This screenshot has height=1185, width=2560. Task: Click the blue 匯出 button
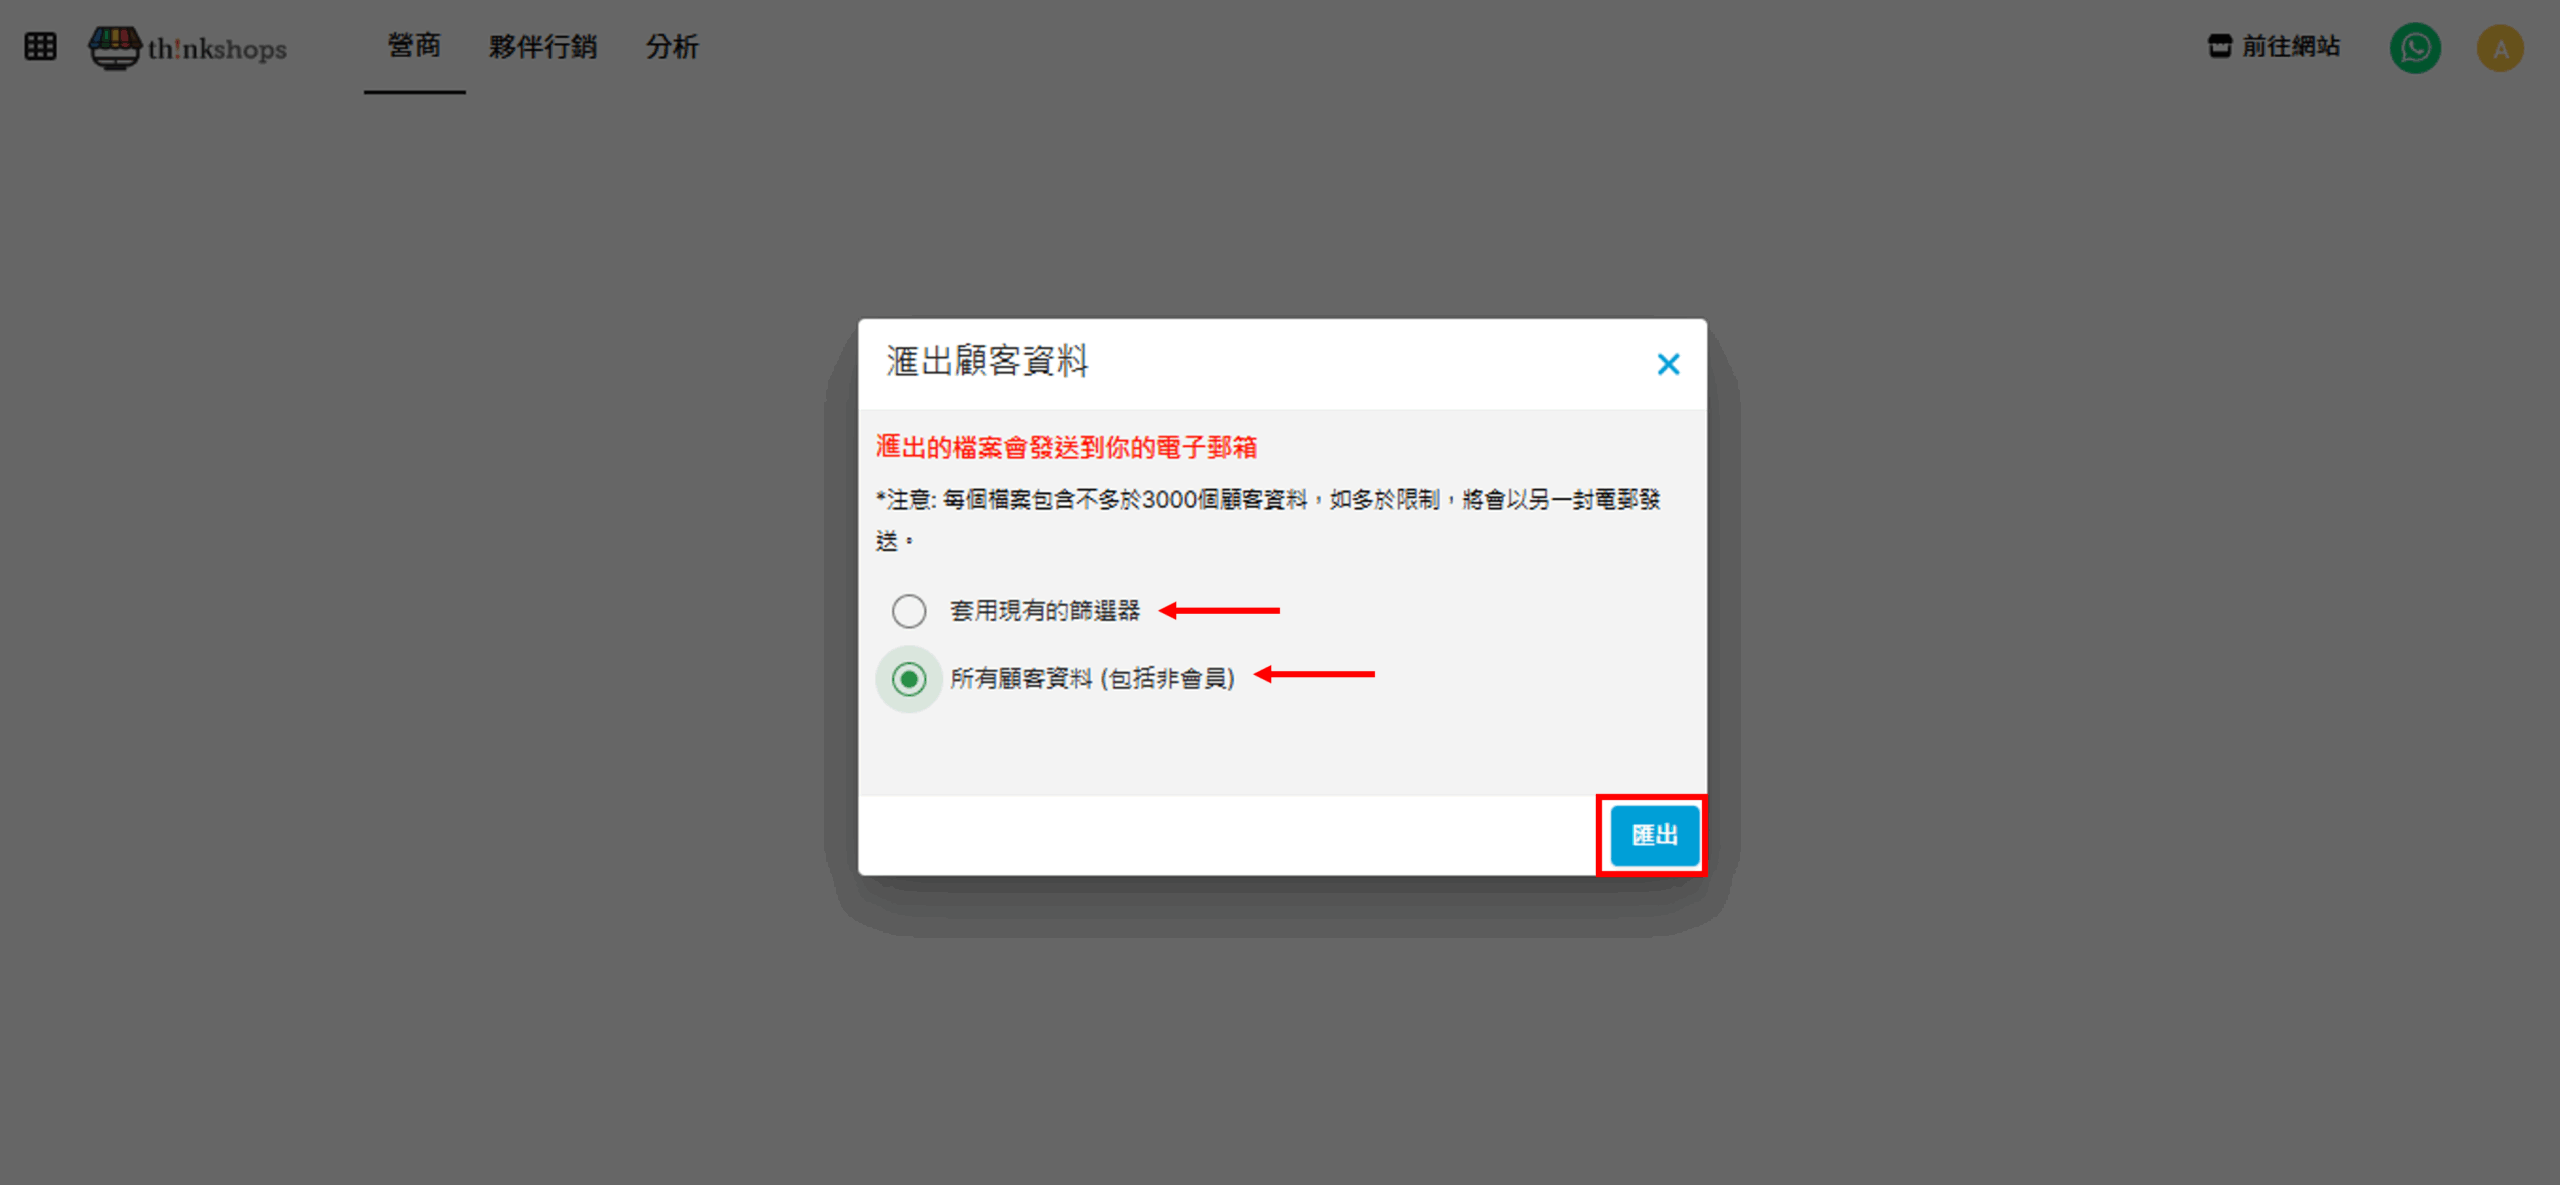1654,835
